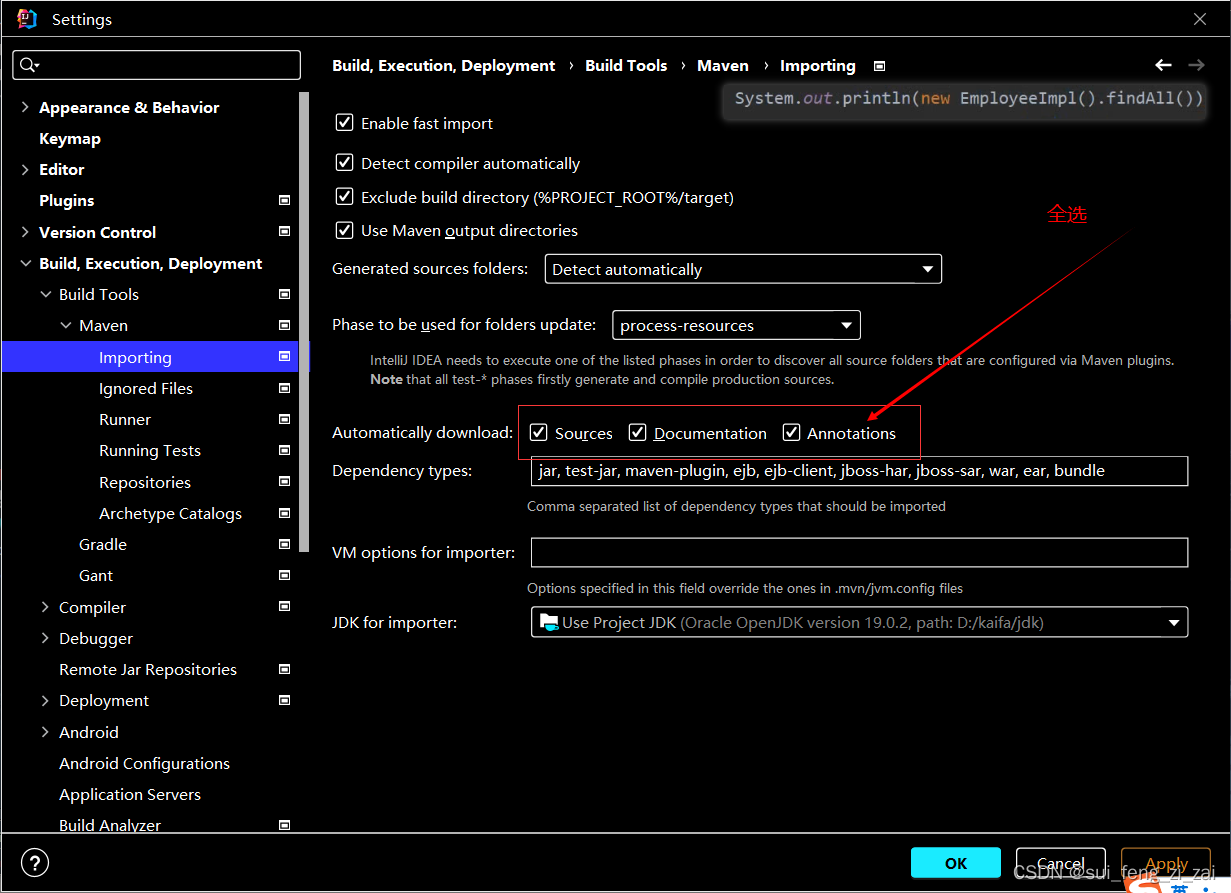Confirm settings with OK button
1231x893 pixels.
tap(956, 863)
